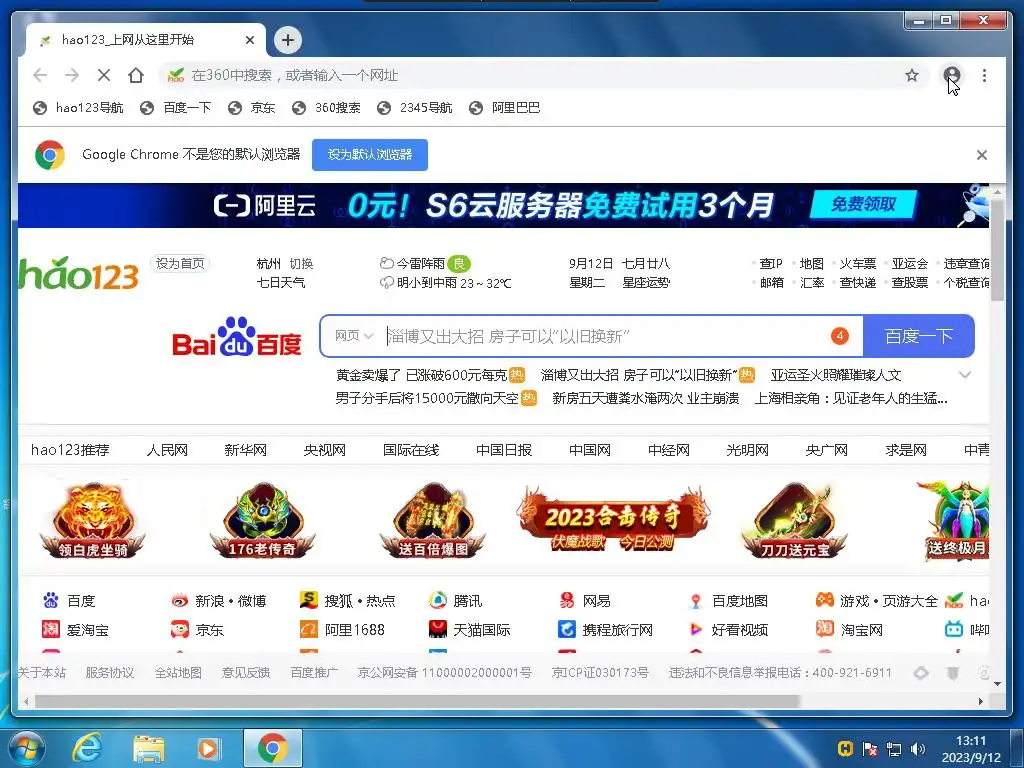
Task: Open Chrome profile avatar menu
Action: pyautogui.click(x=952, y=75)
